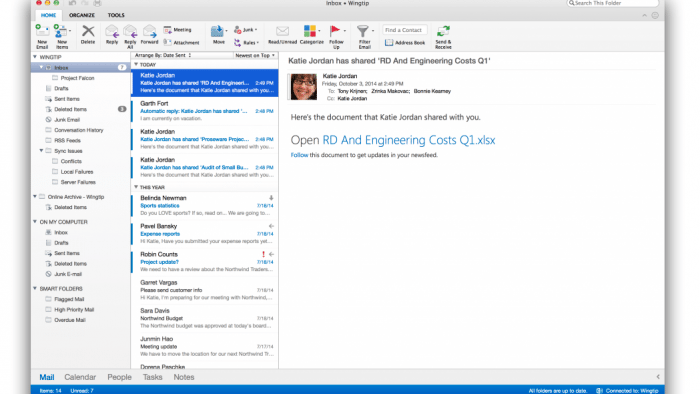Collapse the Inbox folder tree

(x=41, y=67)
